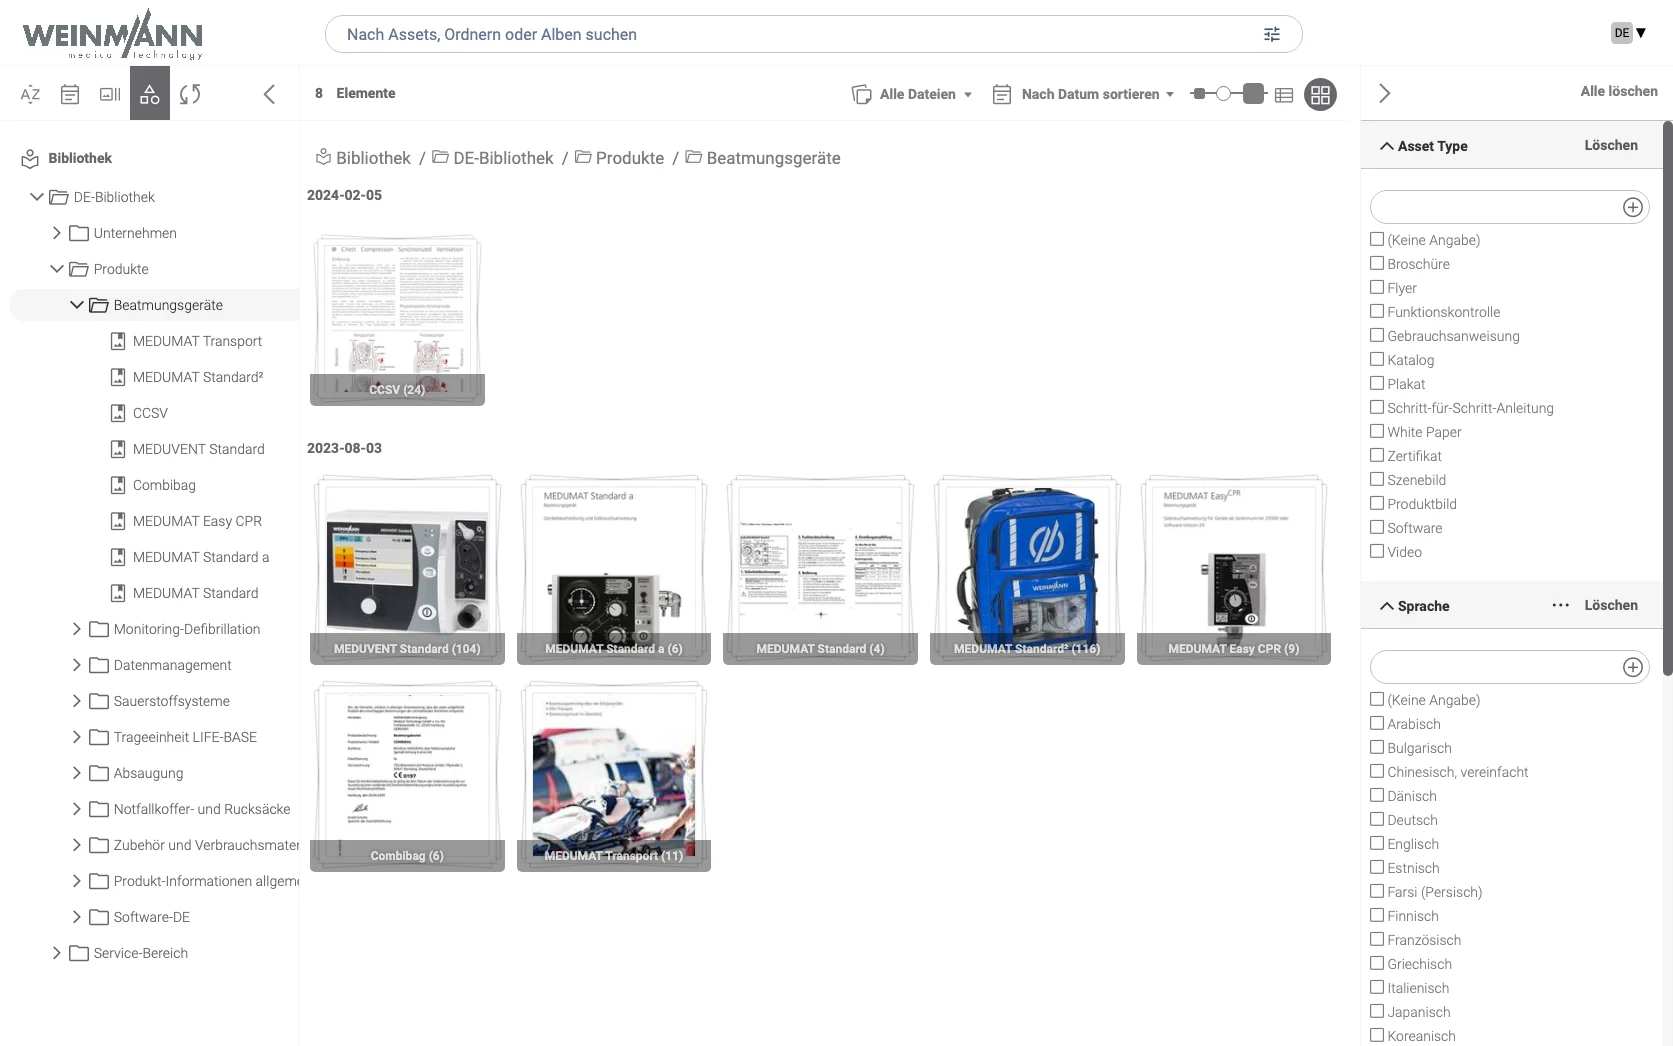1673x1046 pixels.
Task: Check the White Paper filter
Action: tap(1377, 431)
